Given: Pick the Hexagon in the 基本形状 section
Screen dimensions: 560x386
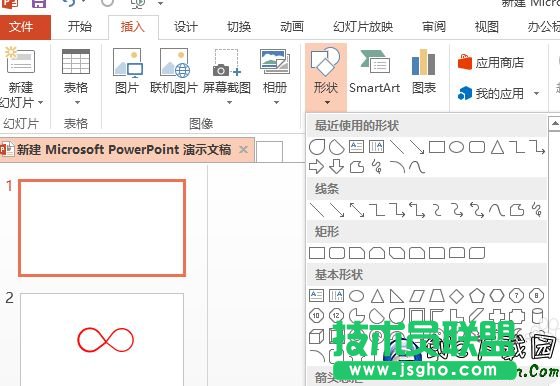Looking at the screenshot, I should 497,296.
